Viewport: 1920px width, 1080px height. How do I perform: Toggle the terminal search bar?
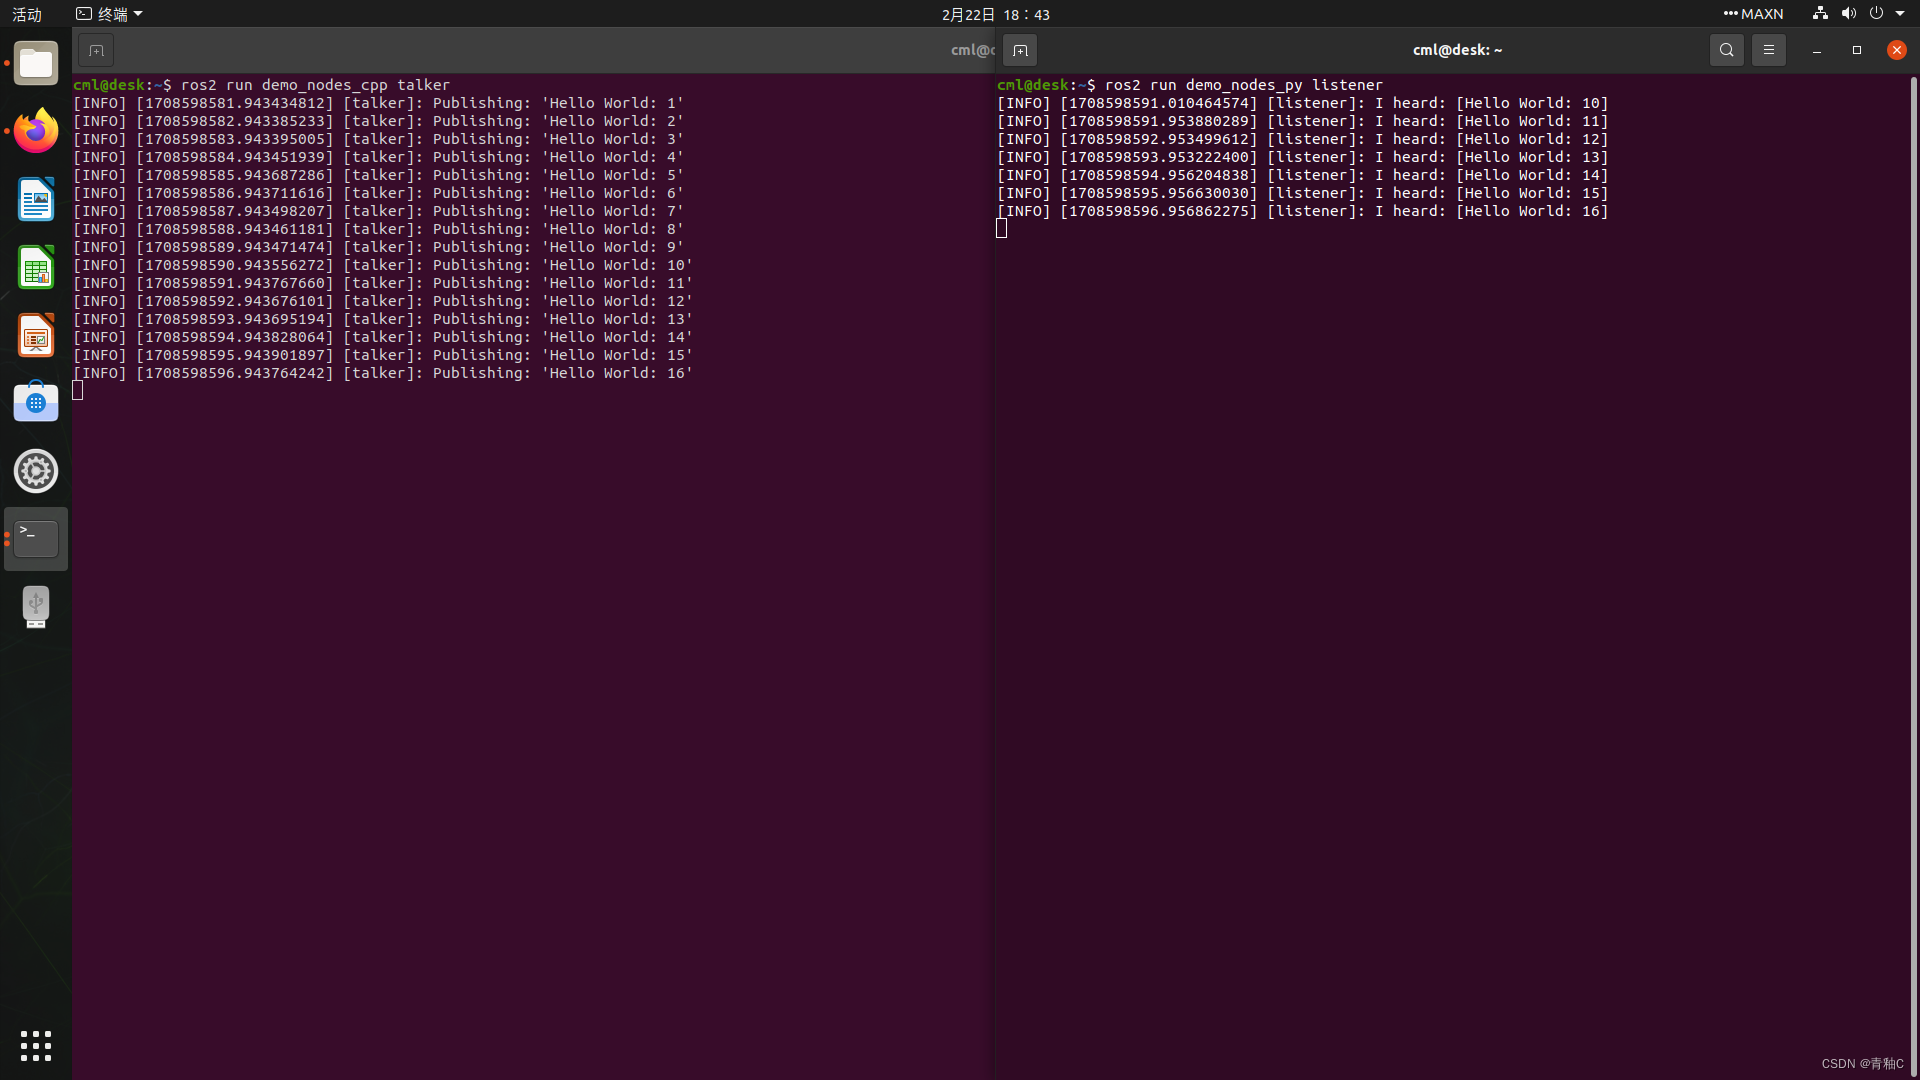coord(1727,49)
